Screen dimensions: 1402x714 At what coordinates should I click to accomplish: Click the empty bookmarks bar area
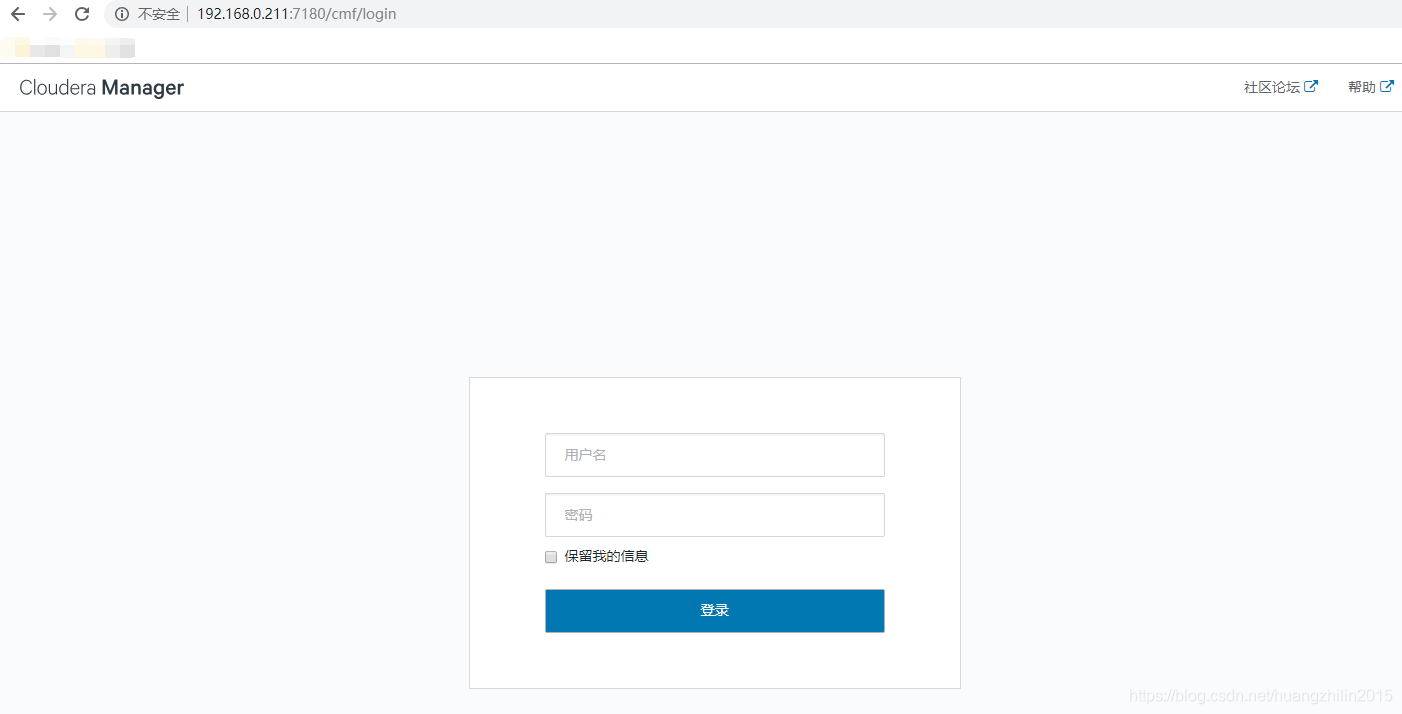[700, 47]
